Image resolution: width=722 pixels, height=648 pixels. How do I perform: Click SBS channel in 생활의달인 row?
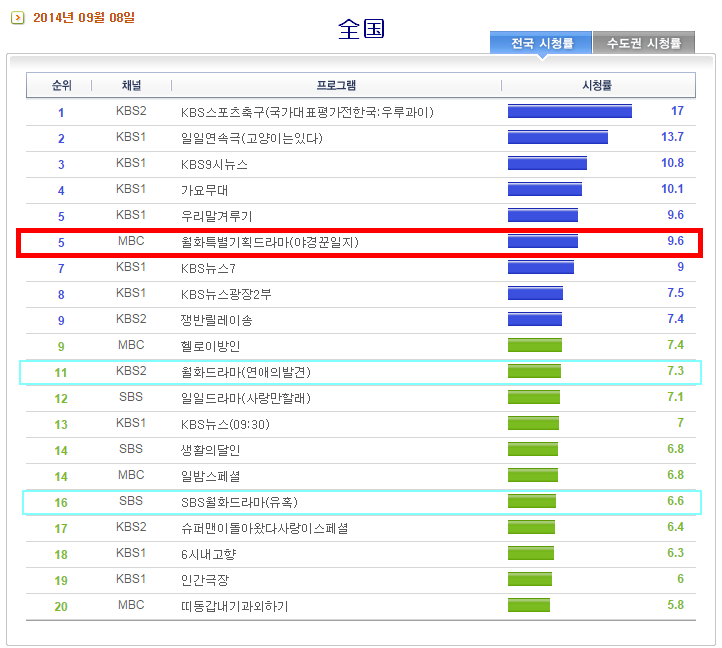pos(131,449)
